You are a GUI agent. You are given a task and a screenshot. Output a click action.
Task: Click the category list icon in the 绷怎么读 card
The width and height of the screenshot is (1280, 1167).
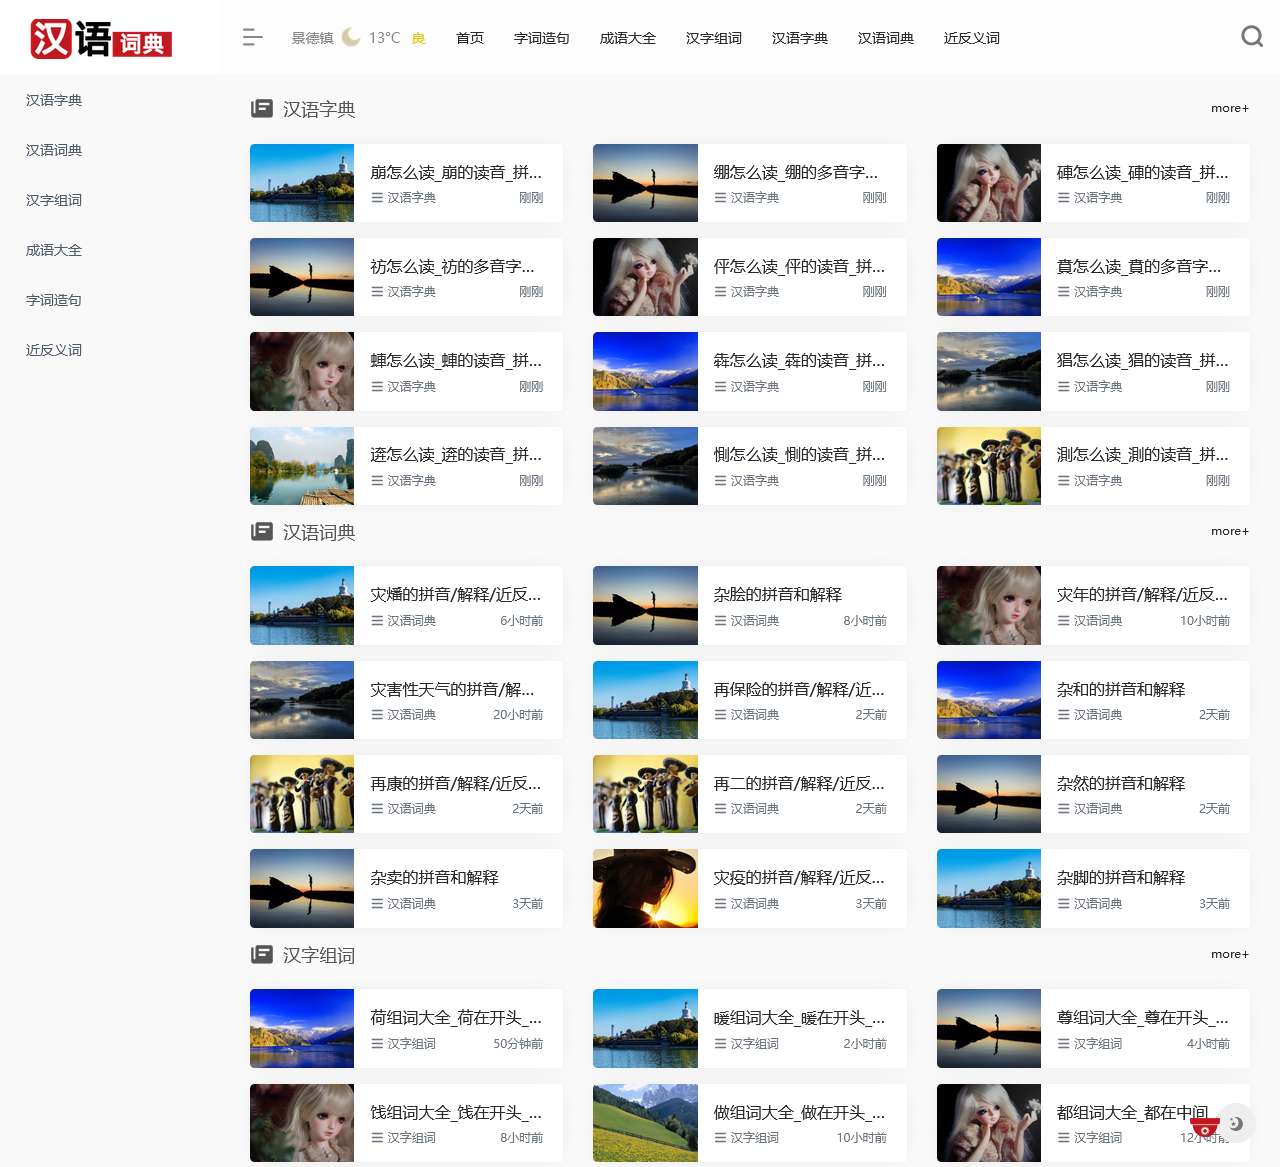click(720, 198)
